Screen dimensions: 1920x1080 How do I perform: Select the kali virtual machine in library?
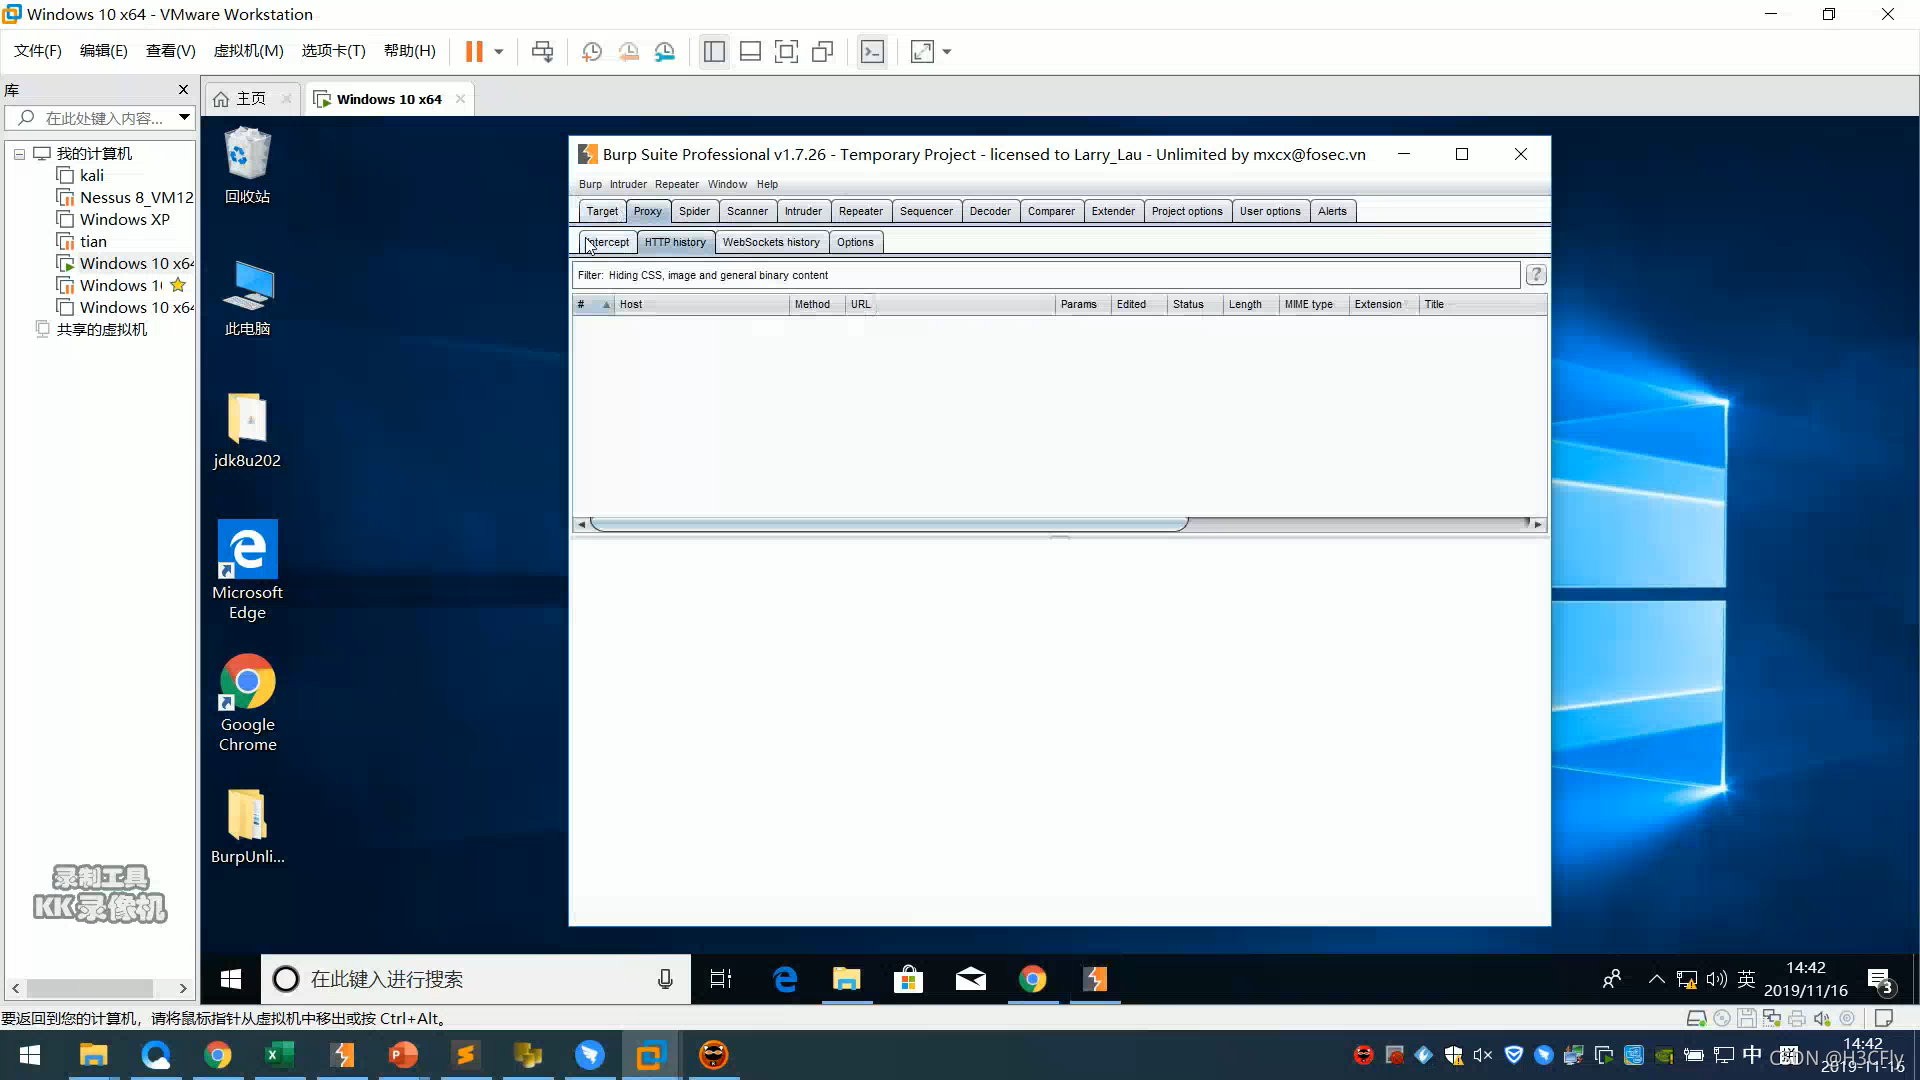[91, 176]
